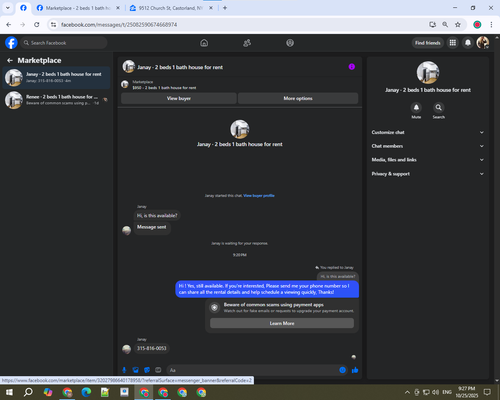Open the account profile picture menu
Screen dimensions: 500x400
coord(483,43)
